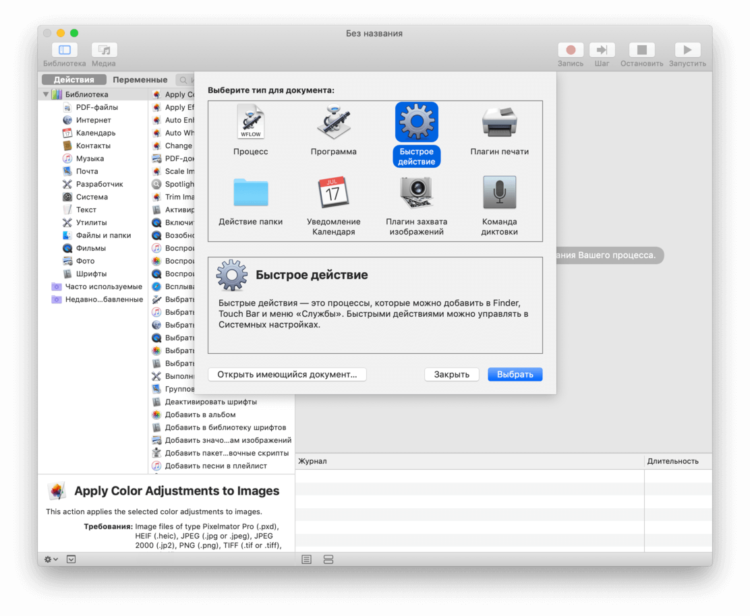The width and height of the screenshot is (750, 616).
Task: Click the Длительность column header
Action: point(678,462)
